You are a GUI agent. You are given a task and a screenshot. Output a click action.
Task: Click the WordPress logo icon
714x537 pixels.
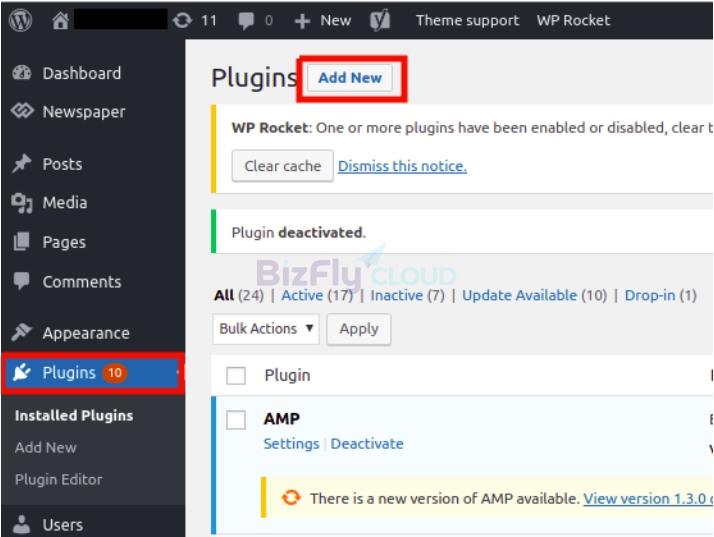(20, 20)
